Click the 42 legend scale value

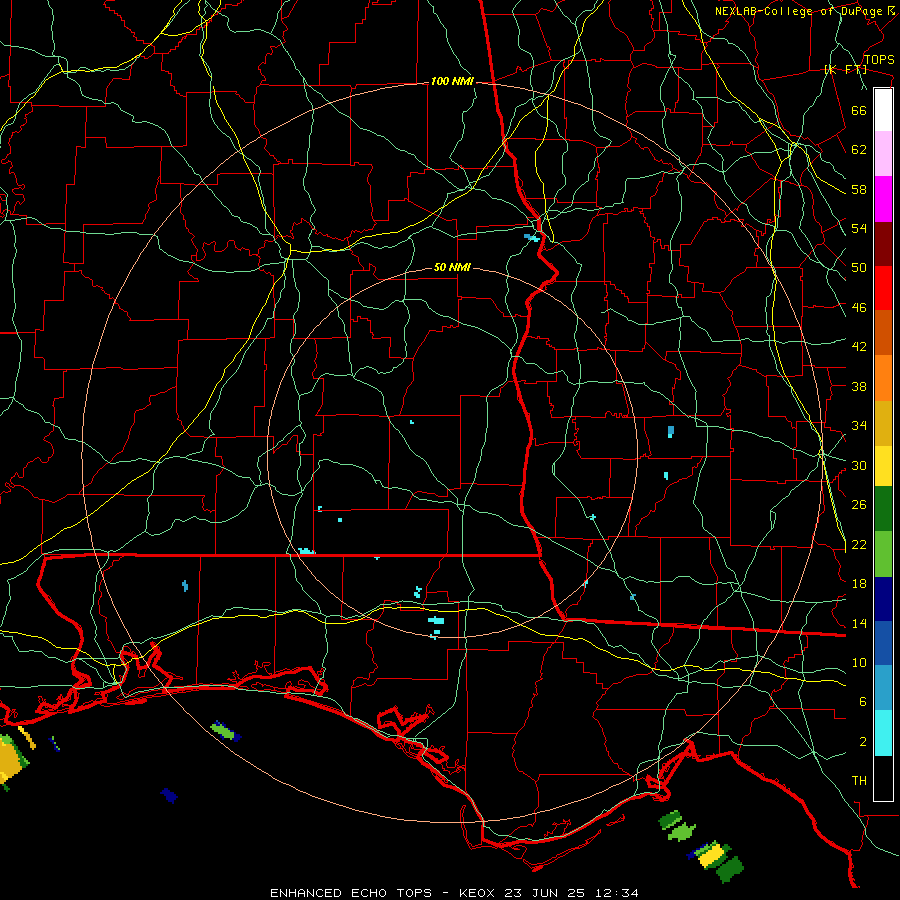point(859,347)
